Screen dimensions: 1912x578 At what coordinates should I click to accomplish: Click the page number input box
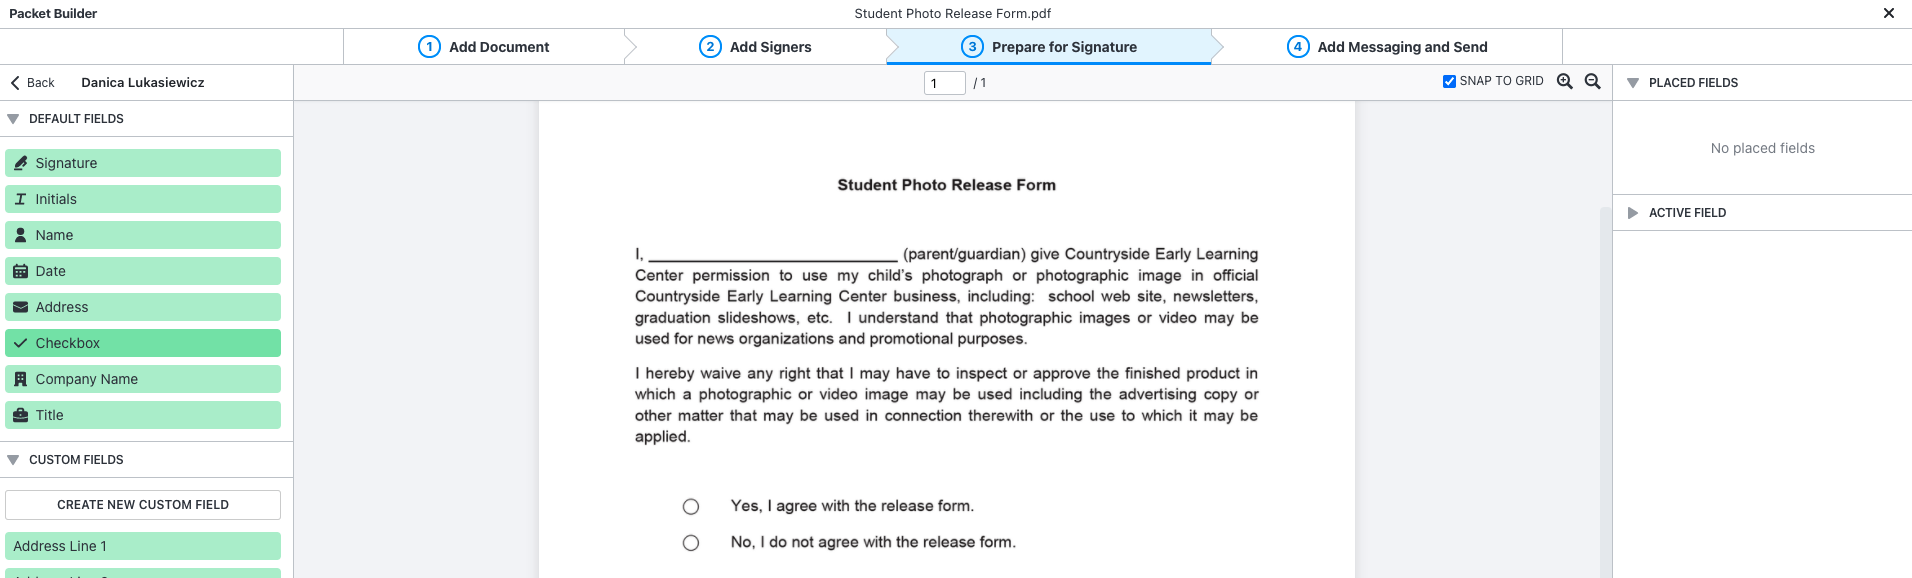(944, 83)
